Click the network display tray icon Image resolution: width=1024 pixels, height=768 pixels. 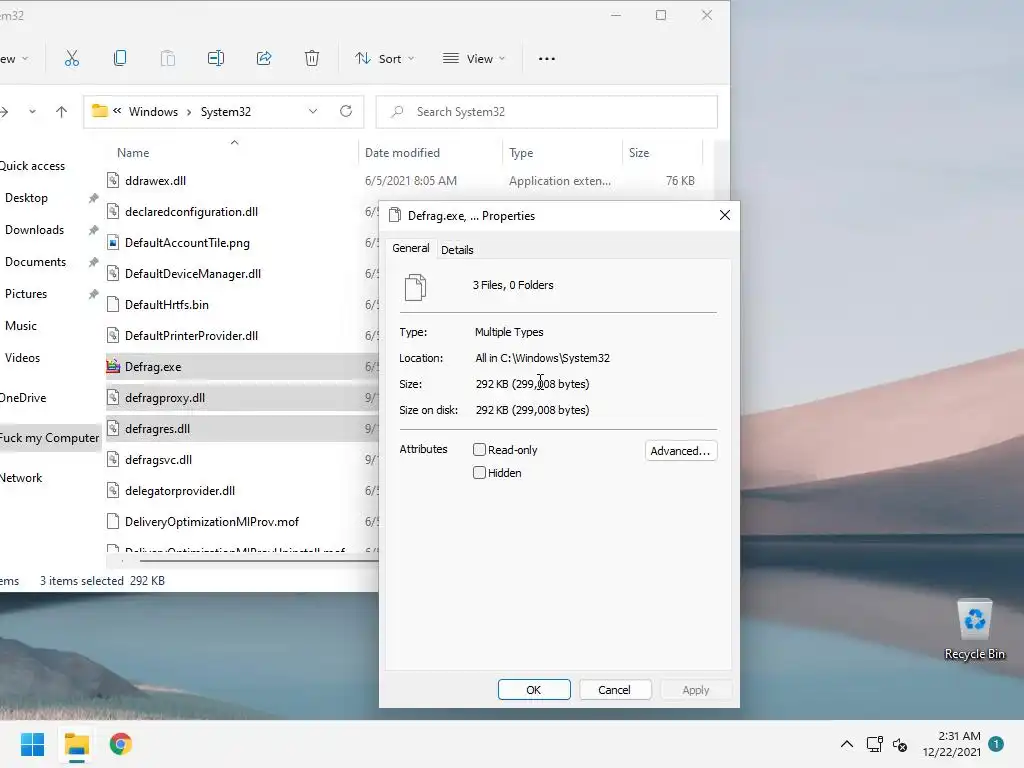click(x=874, y=744)
